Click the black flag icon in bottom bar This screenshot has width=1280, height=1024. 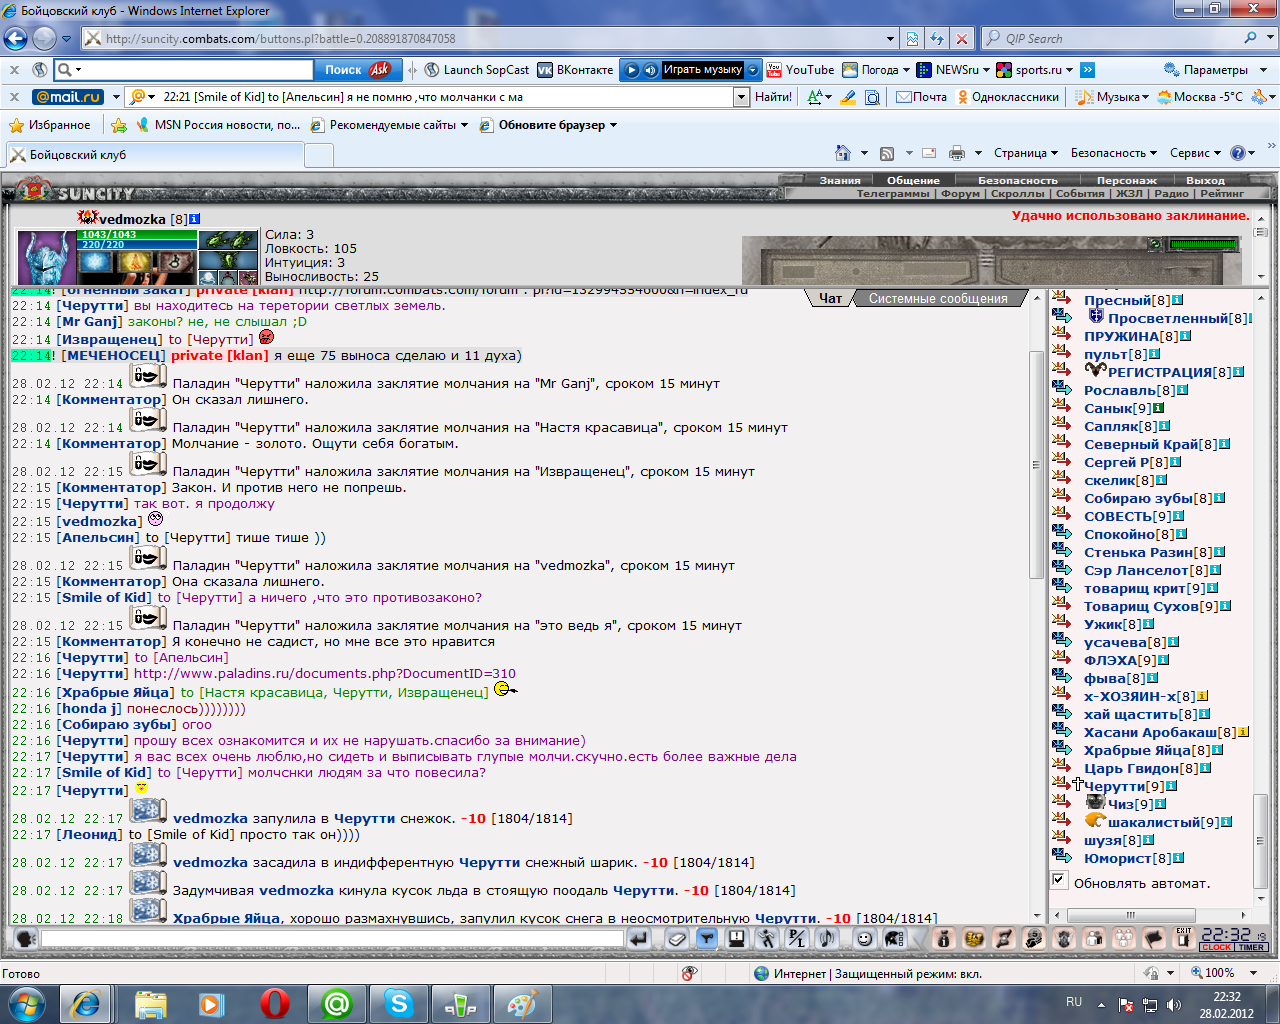pos(1154,938)
